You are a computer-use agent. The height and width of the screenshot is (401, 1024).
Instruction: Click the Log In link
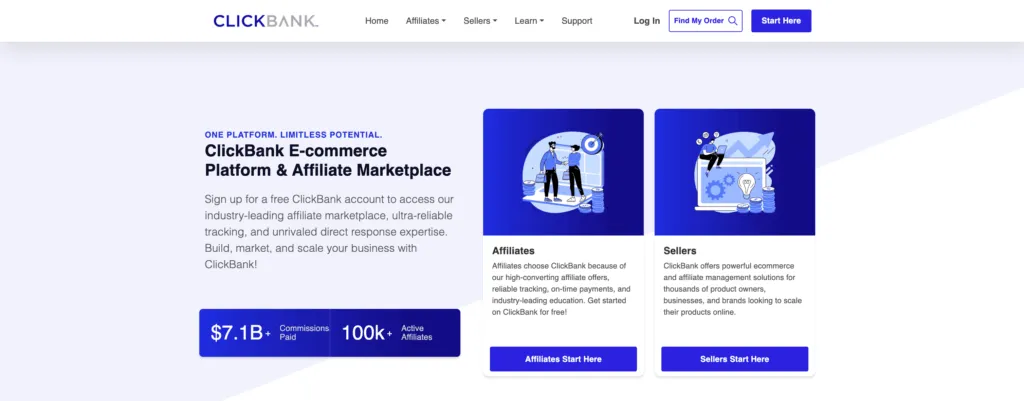[647, 21]
